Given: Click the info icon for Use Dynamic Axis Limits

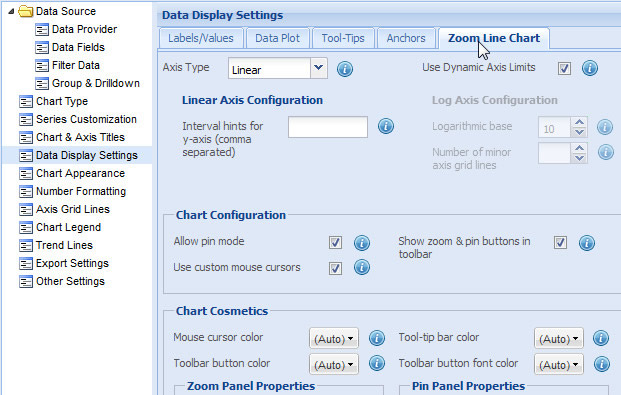Looking at the screenshot, I should pyautogui.click(x=589, y=68).
